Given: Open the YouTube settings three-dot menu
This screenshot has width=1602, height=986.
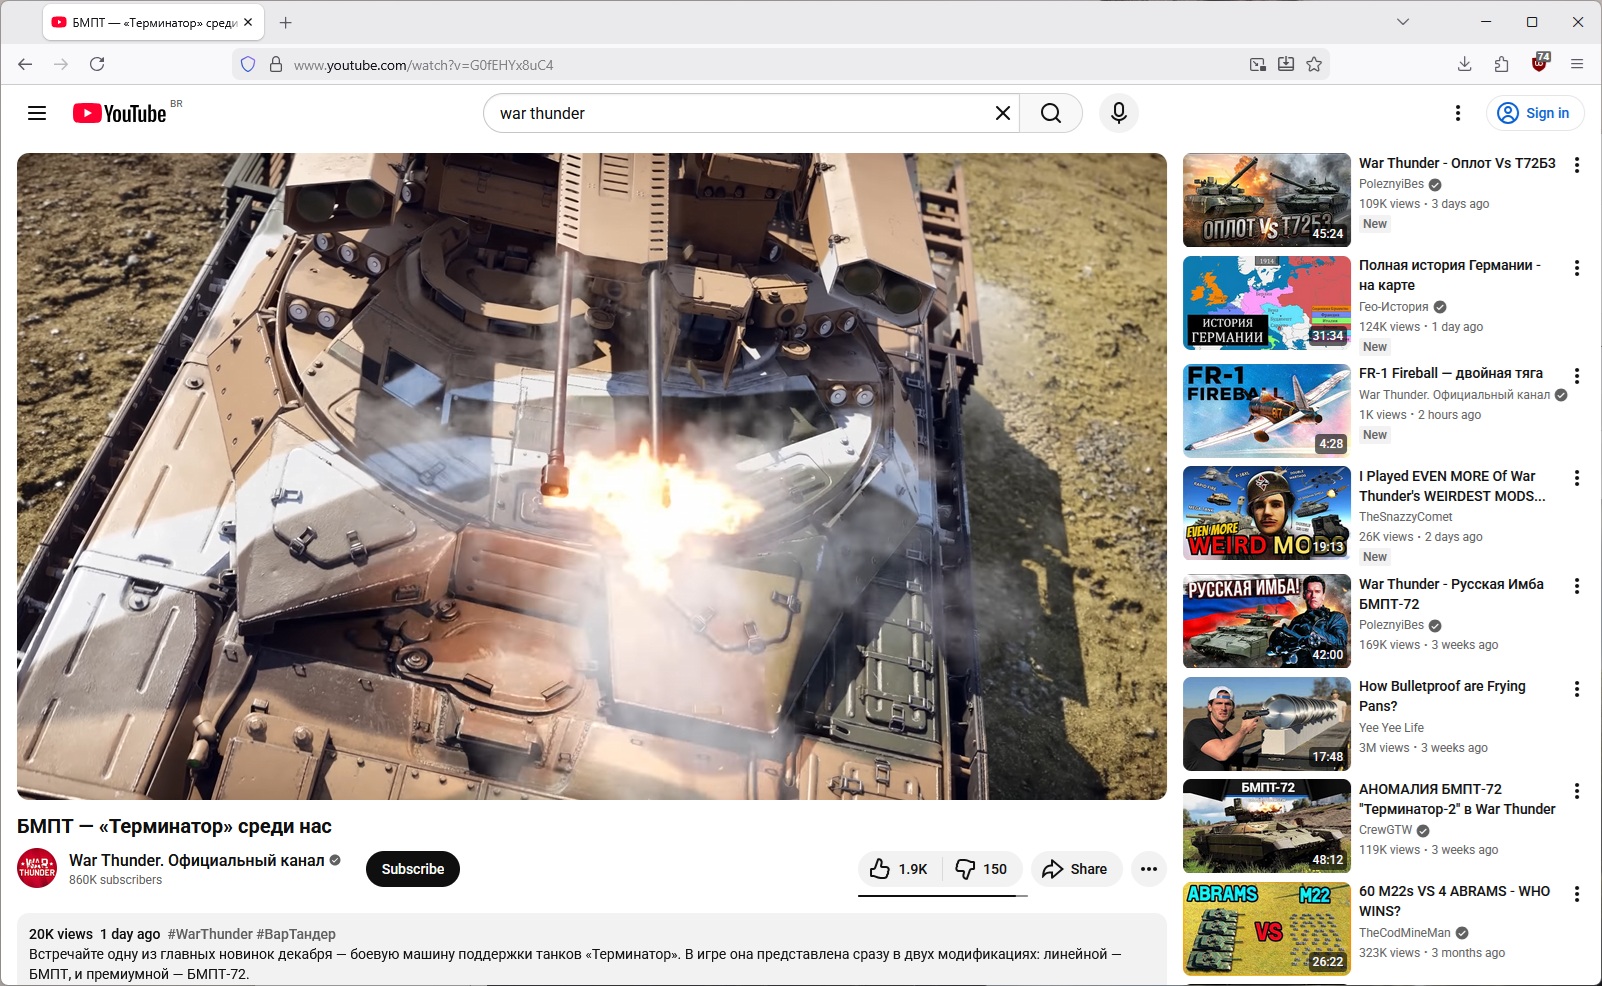Looking at the screenshot, I should [1457, 113].
